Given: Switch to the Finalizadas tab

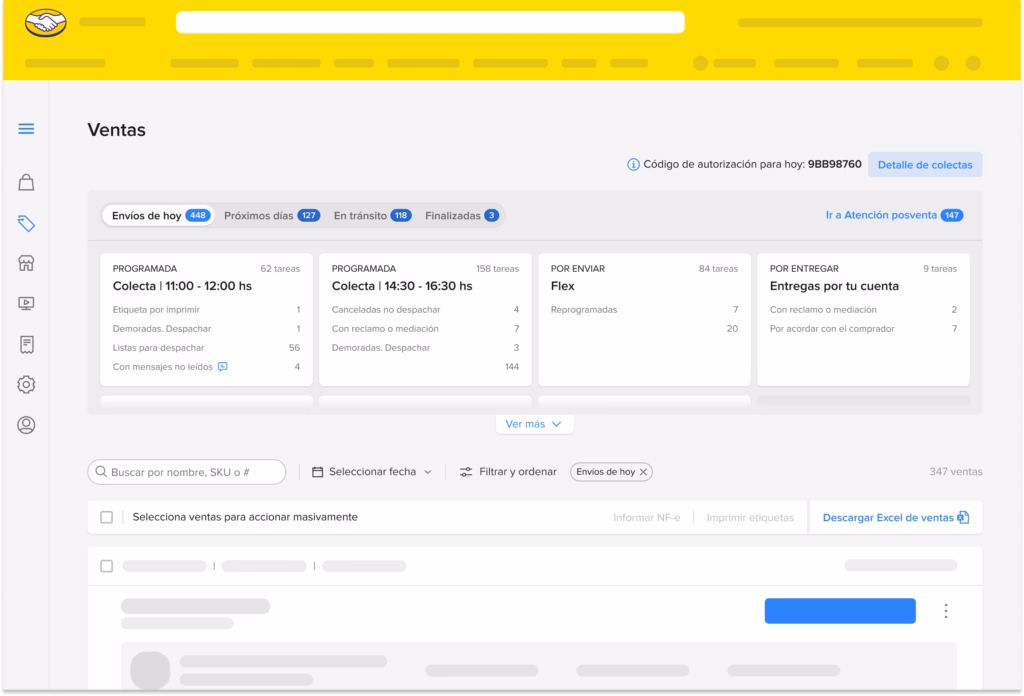Looking at the screenshot, I should coord(462,215).
